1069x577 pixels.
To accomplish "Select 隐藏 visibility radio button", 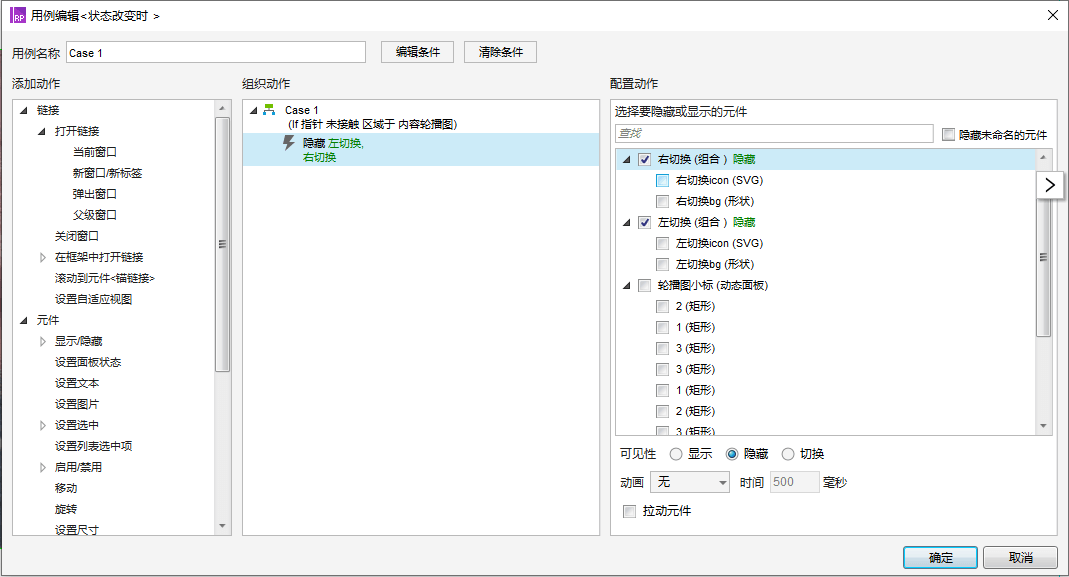I will point(732,454).
